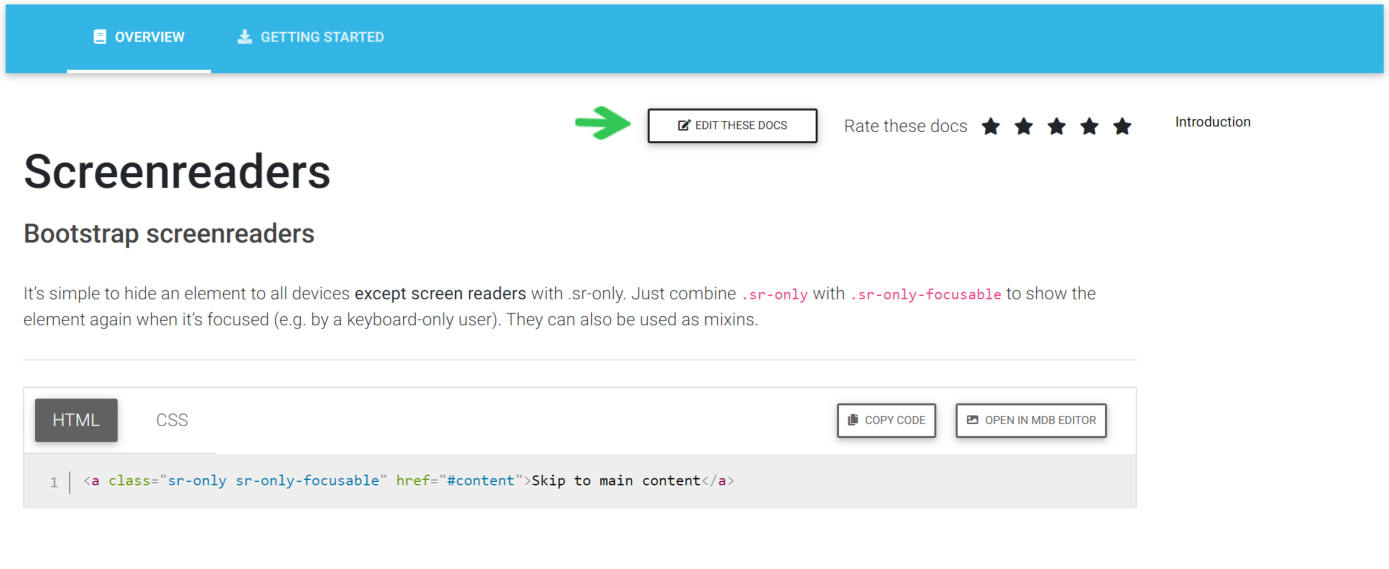Image resolution: width=1389 pixels, height=569 pixels.
Task: Rate docs with the fourth star
Action: coord(1090,126)
